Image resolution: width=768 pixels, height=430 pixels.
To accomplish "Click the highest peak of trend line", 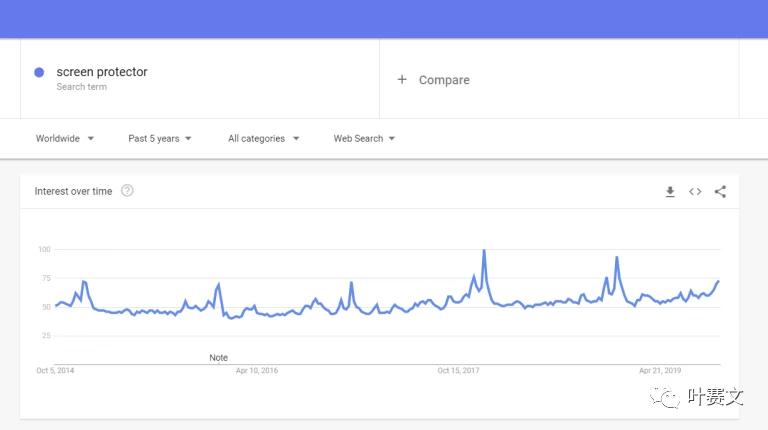I will (484, 251).
